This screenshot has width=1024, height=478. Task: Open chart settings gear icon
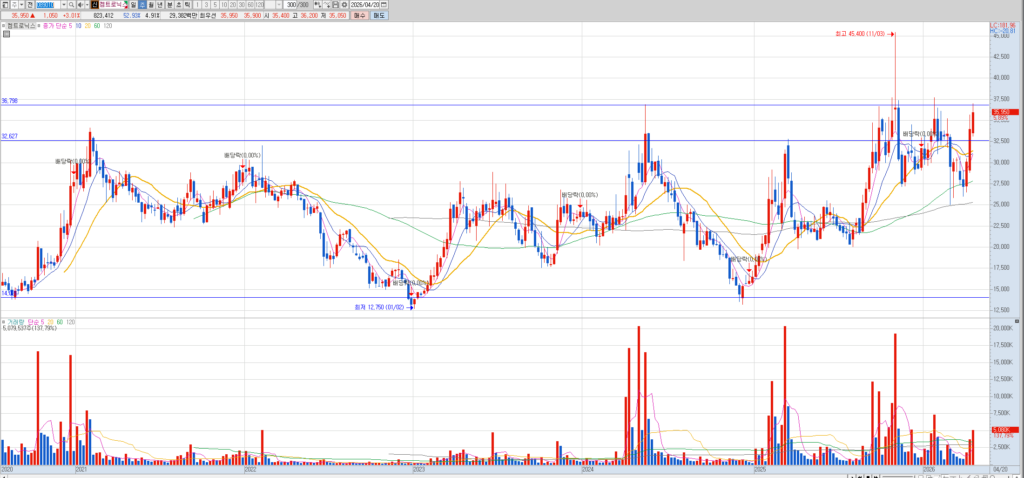click(344, 5)
